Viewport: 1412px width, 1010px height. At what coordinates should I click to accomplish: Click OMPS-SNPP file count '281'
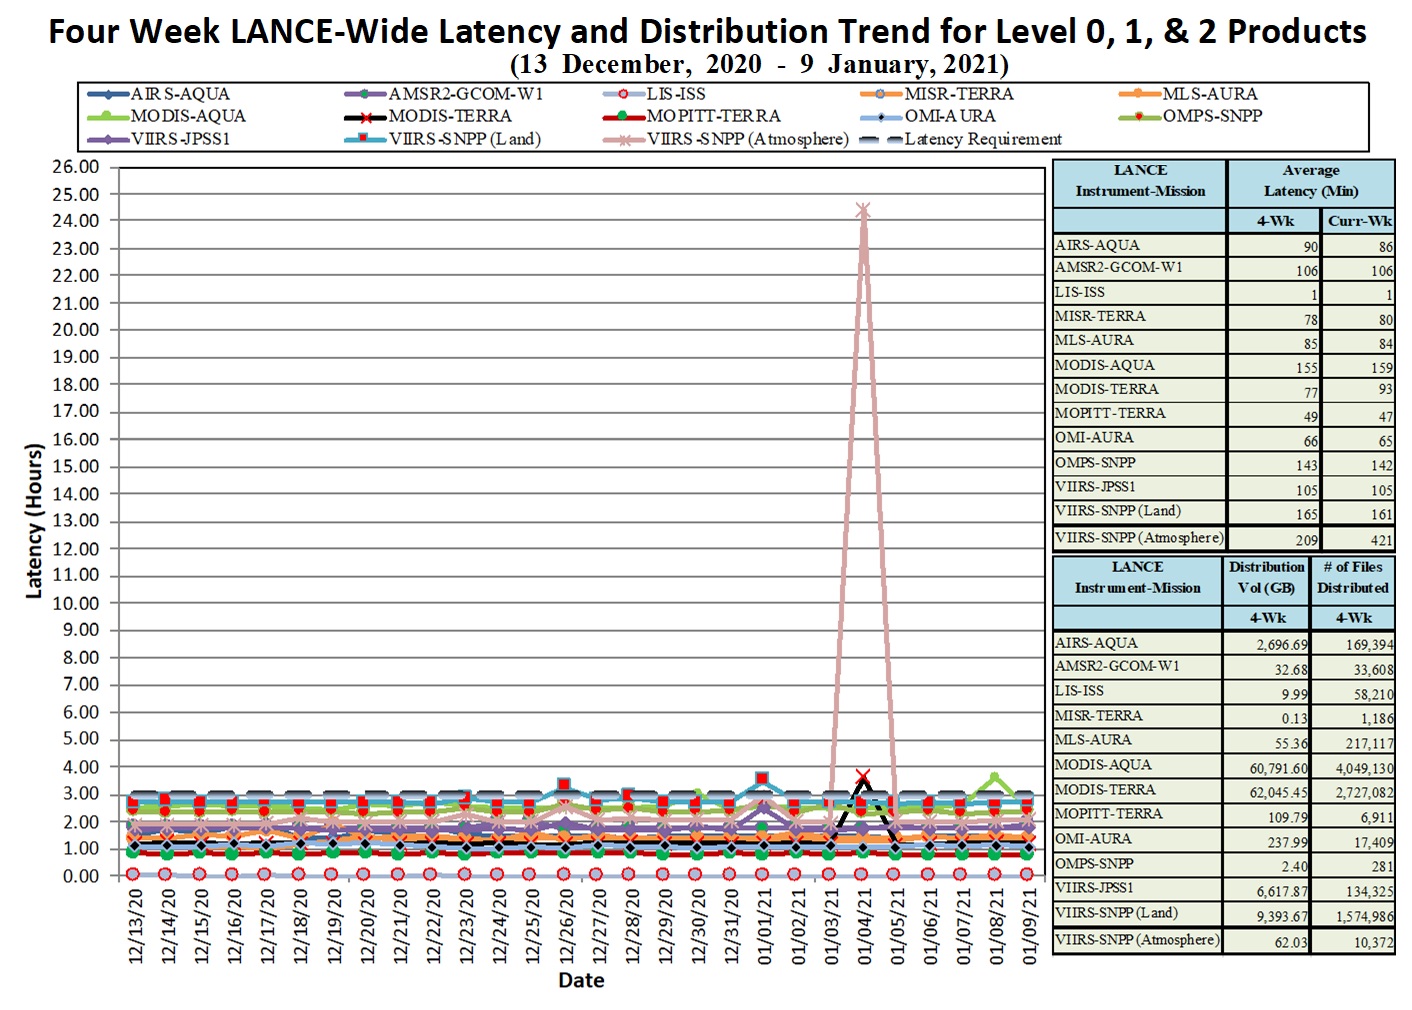pyautogui.click(x=1383, y=867)
